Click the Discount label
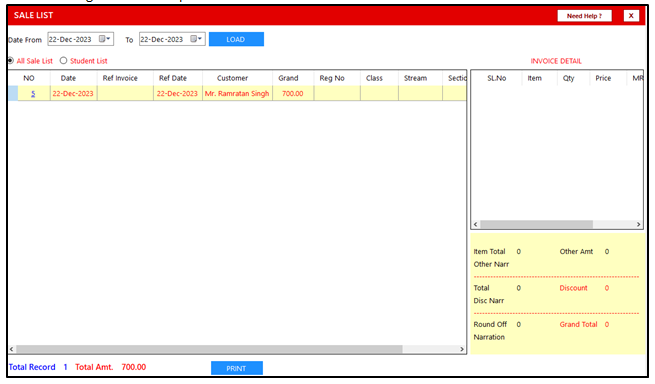The width and height of the screenshot is (655, 384). coord(574,288)
